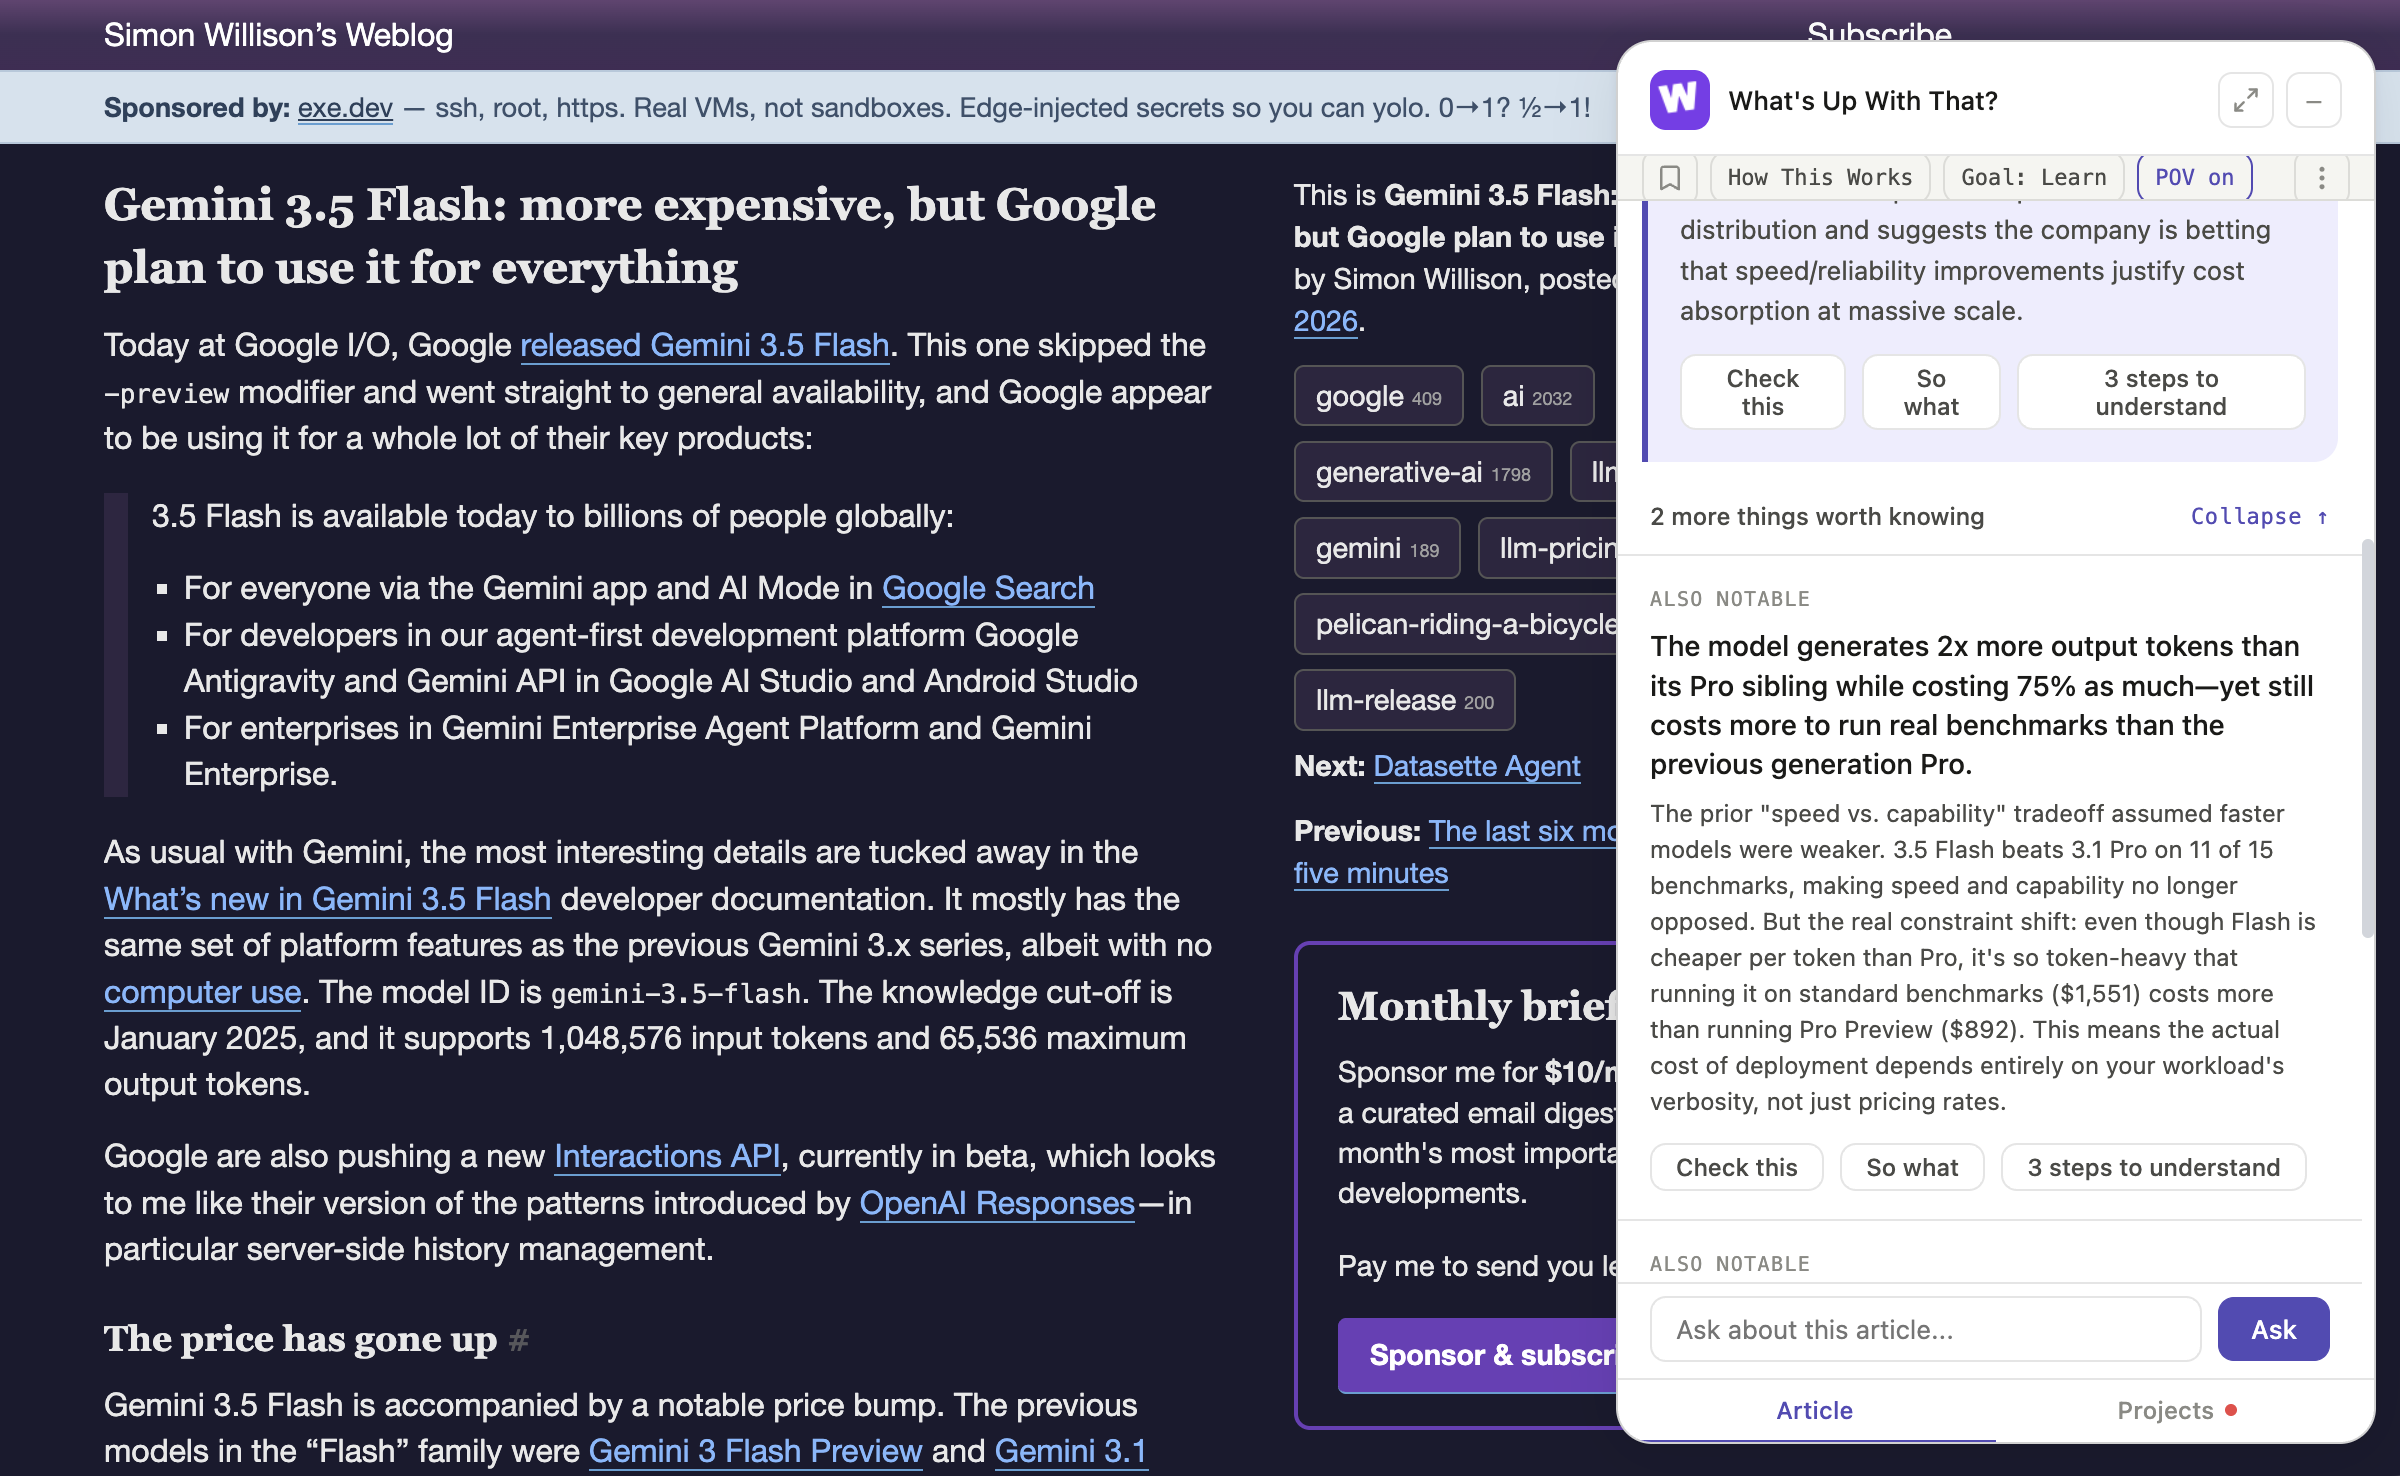The height and width of the screenshot is (1476, 2400).
Task: Open What's new in Gemini 3.5 Flash link
Action: tap(327, 899)
